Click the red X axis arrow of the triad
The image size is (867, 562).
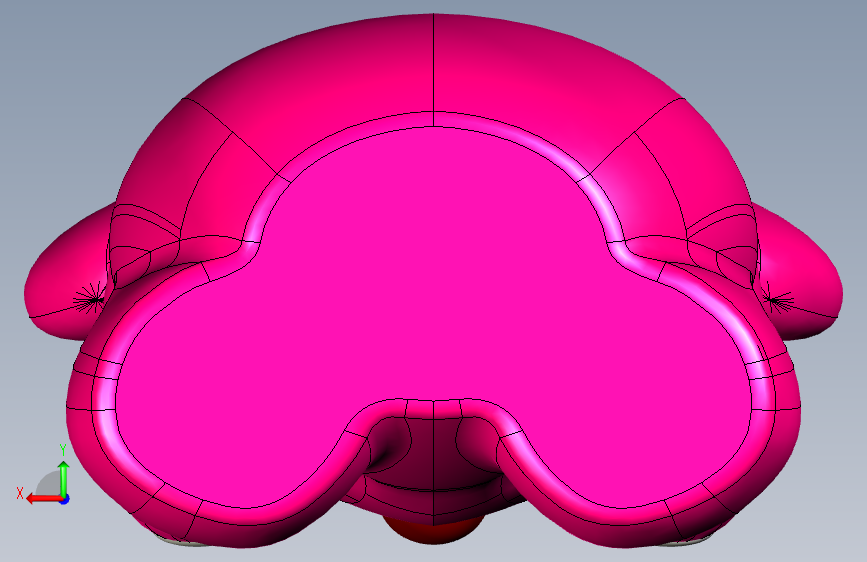[x=44, y=499]
